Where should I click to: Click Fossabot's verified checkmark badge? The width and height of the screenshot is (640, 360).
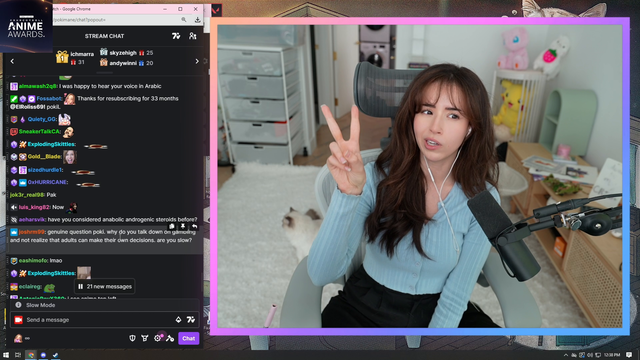[31, 98]
